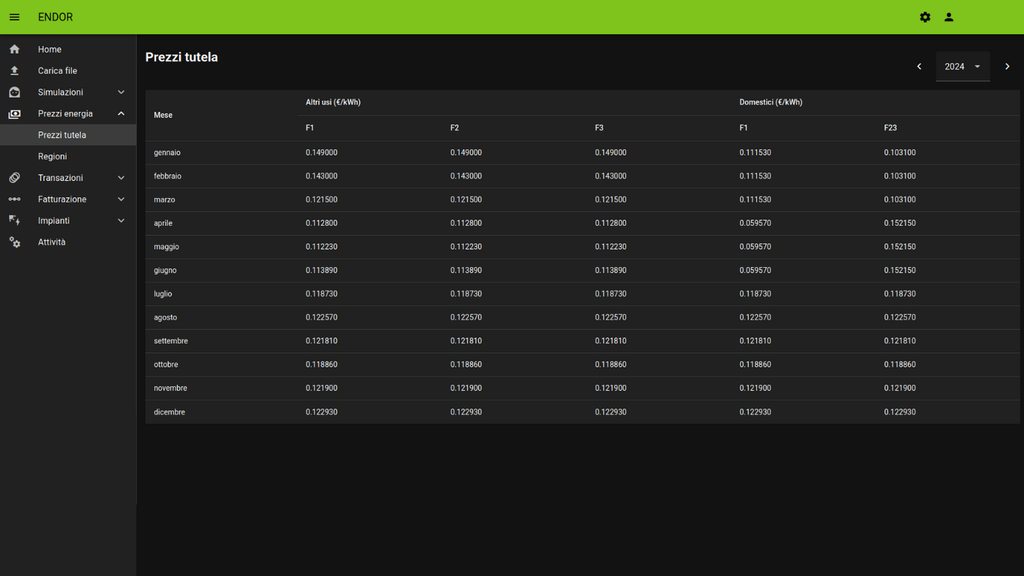Image resolution: width=1024 pixels, height=576 pixels.
Task: Go to the next year arrow
Action: (x=1007, y=67)
